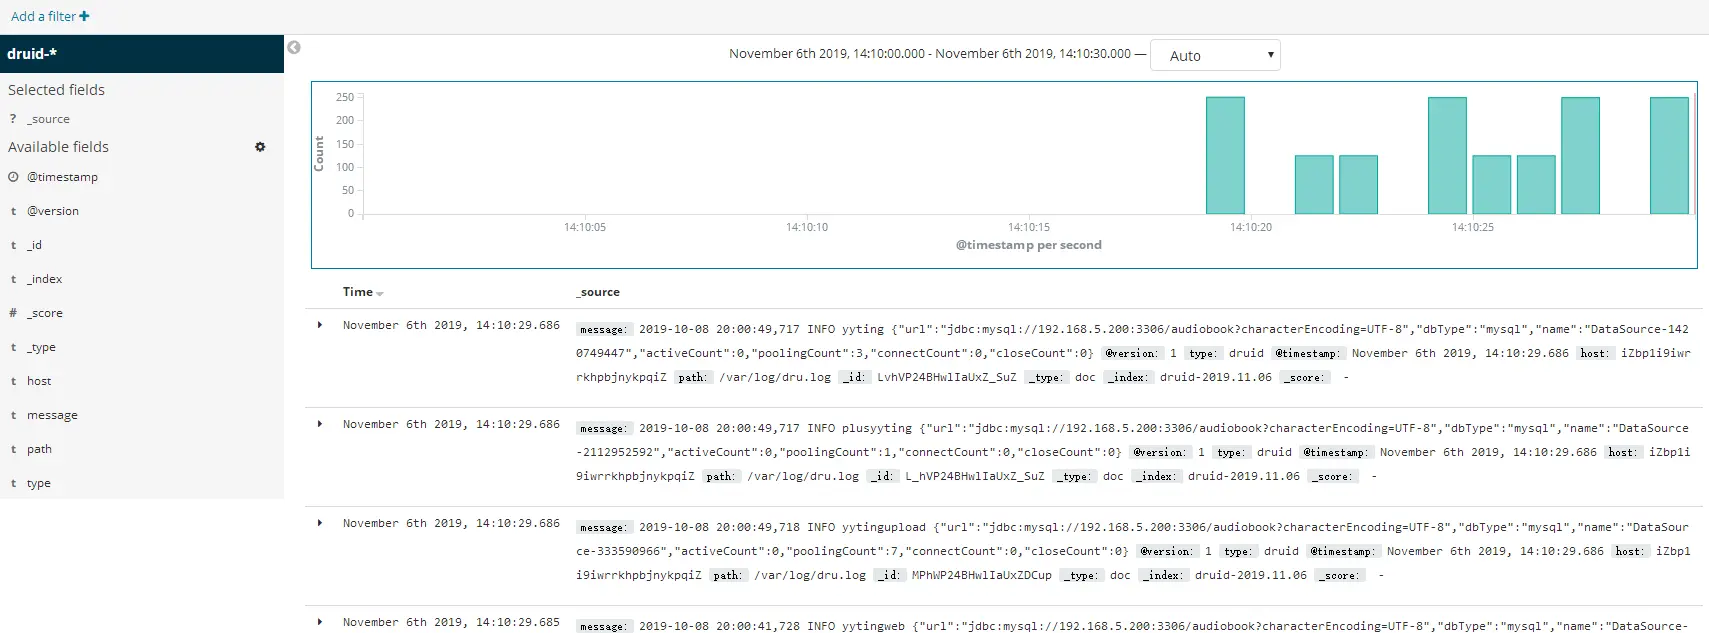Image resolution: width=1709 pixels, height=633 pixels.
Task: Click the histogram bar at 14:10:19
Action: click(1225, 155)
